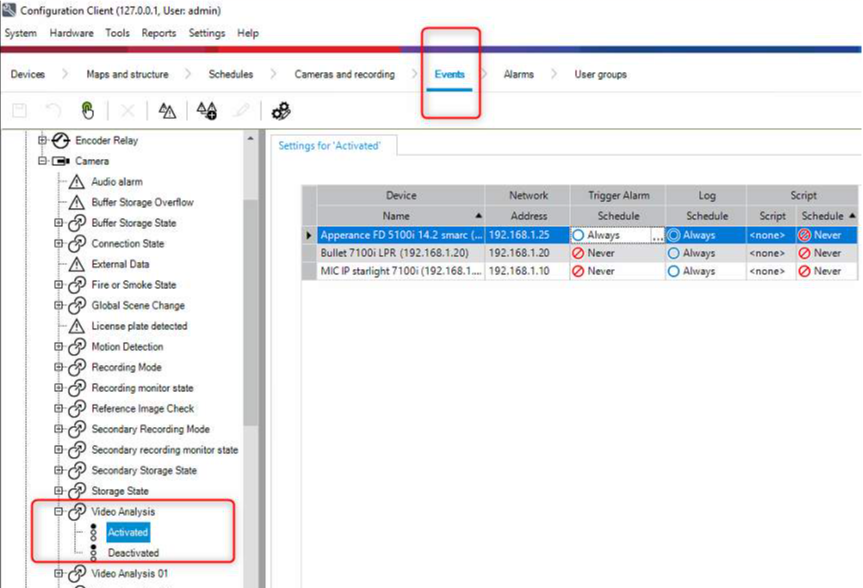Open trigger alarm schedule ellipsis for Apperance camera
Screen dimensions: 863x588
(657, 236)
